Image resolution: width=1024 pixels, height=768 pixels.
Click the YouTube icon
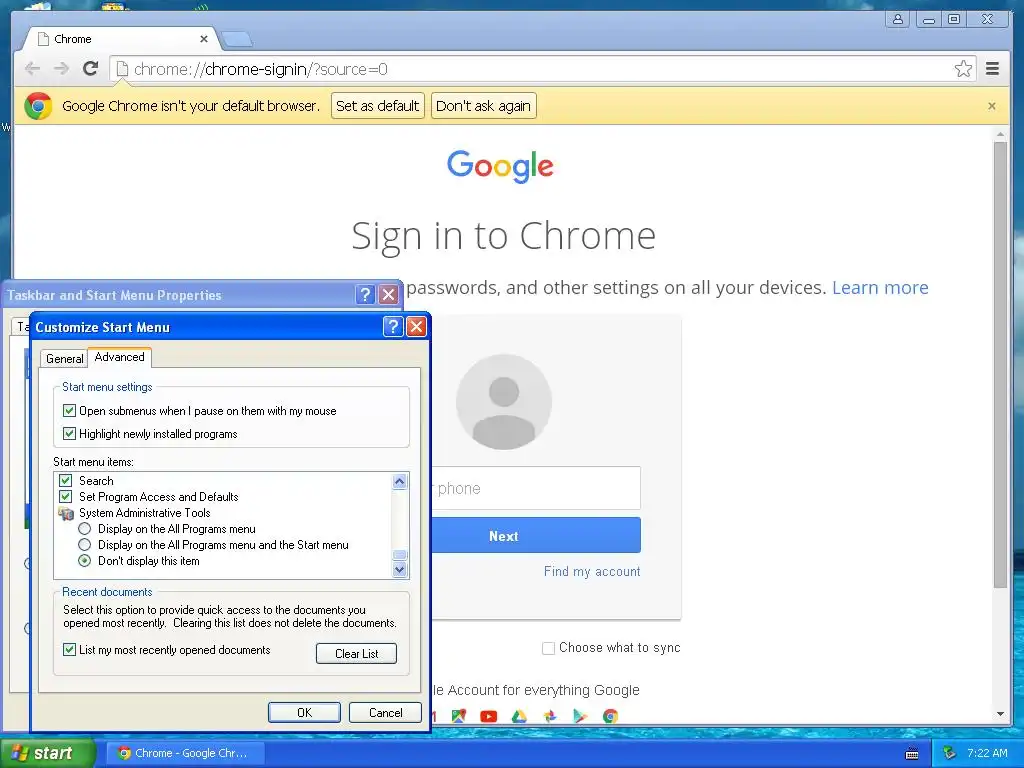coord(488,716)
